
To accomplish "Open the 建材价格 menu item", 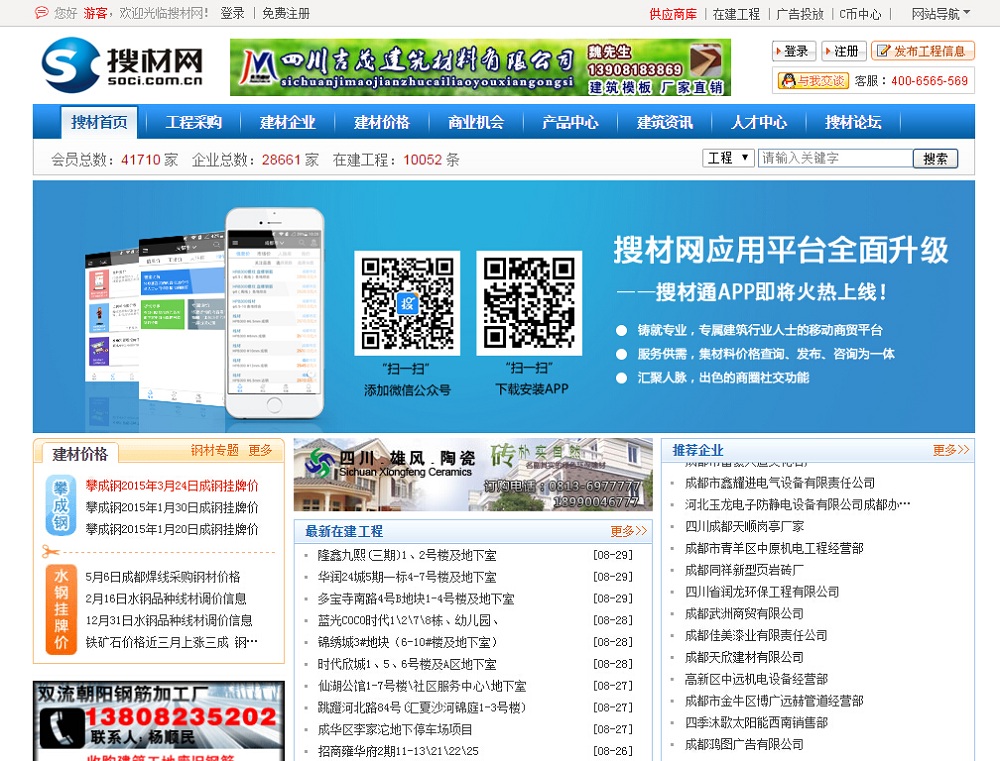I will [x=381, y=122].
